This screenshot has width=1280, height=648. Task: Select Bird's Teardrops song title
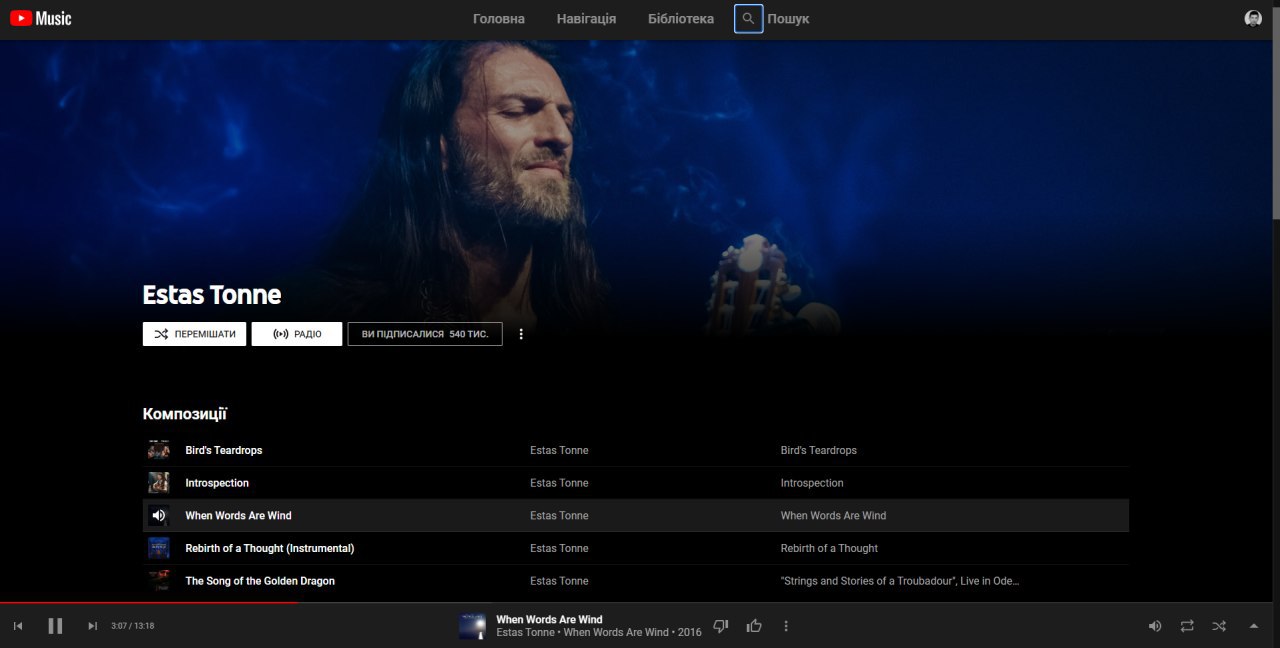click(224, 450)
